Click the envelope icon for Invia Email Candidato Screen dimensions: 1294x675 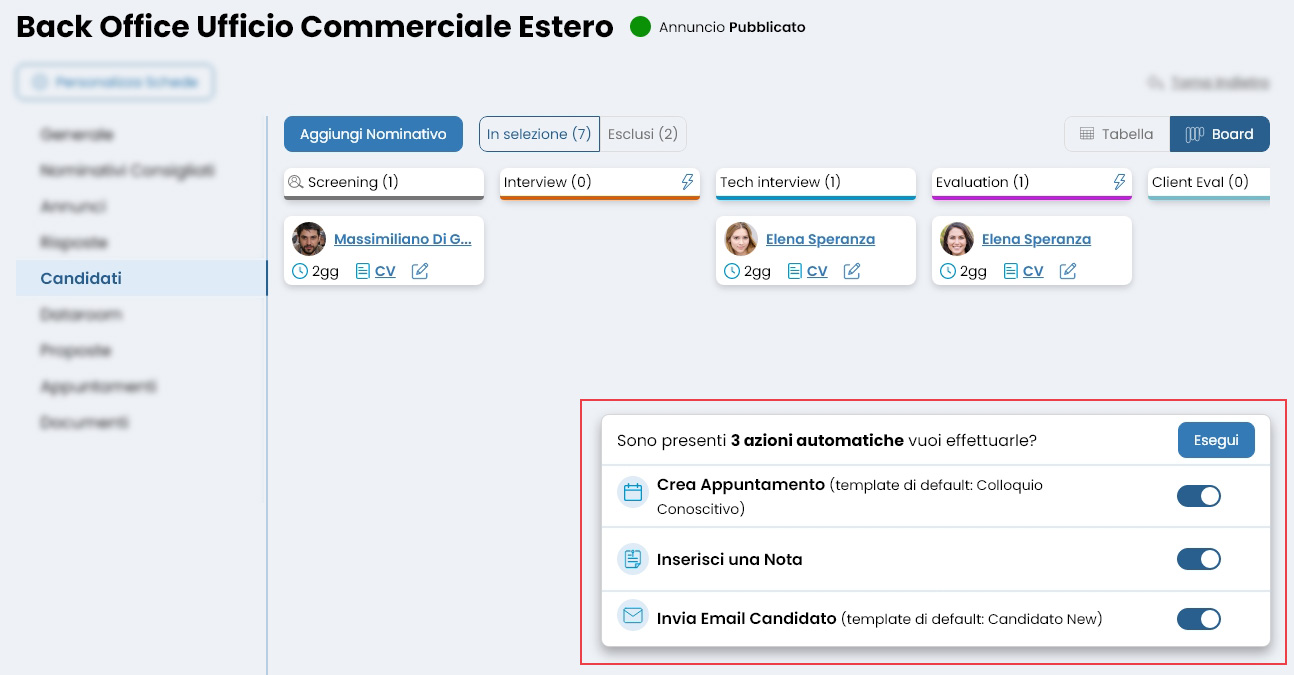(x=632, y=616)
